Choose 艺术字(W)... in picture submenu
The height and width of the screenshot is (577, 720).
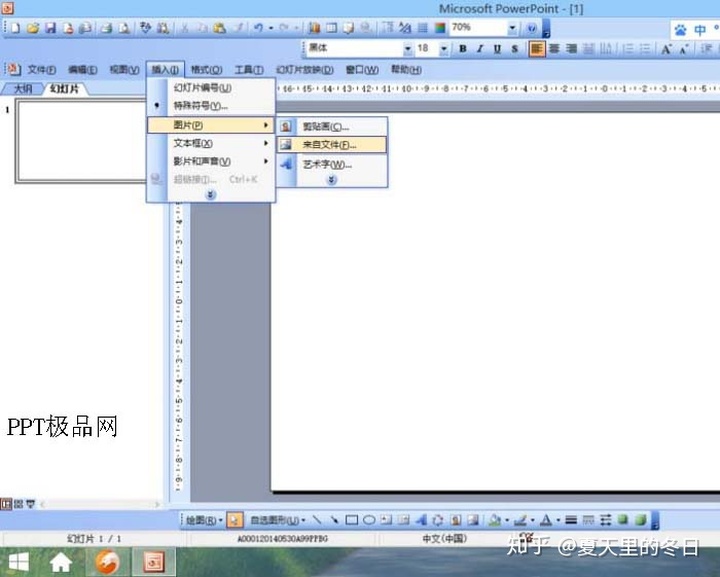coord(332,164)
